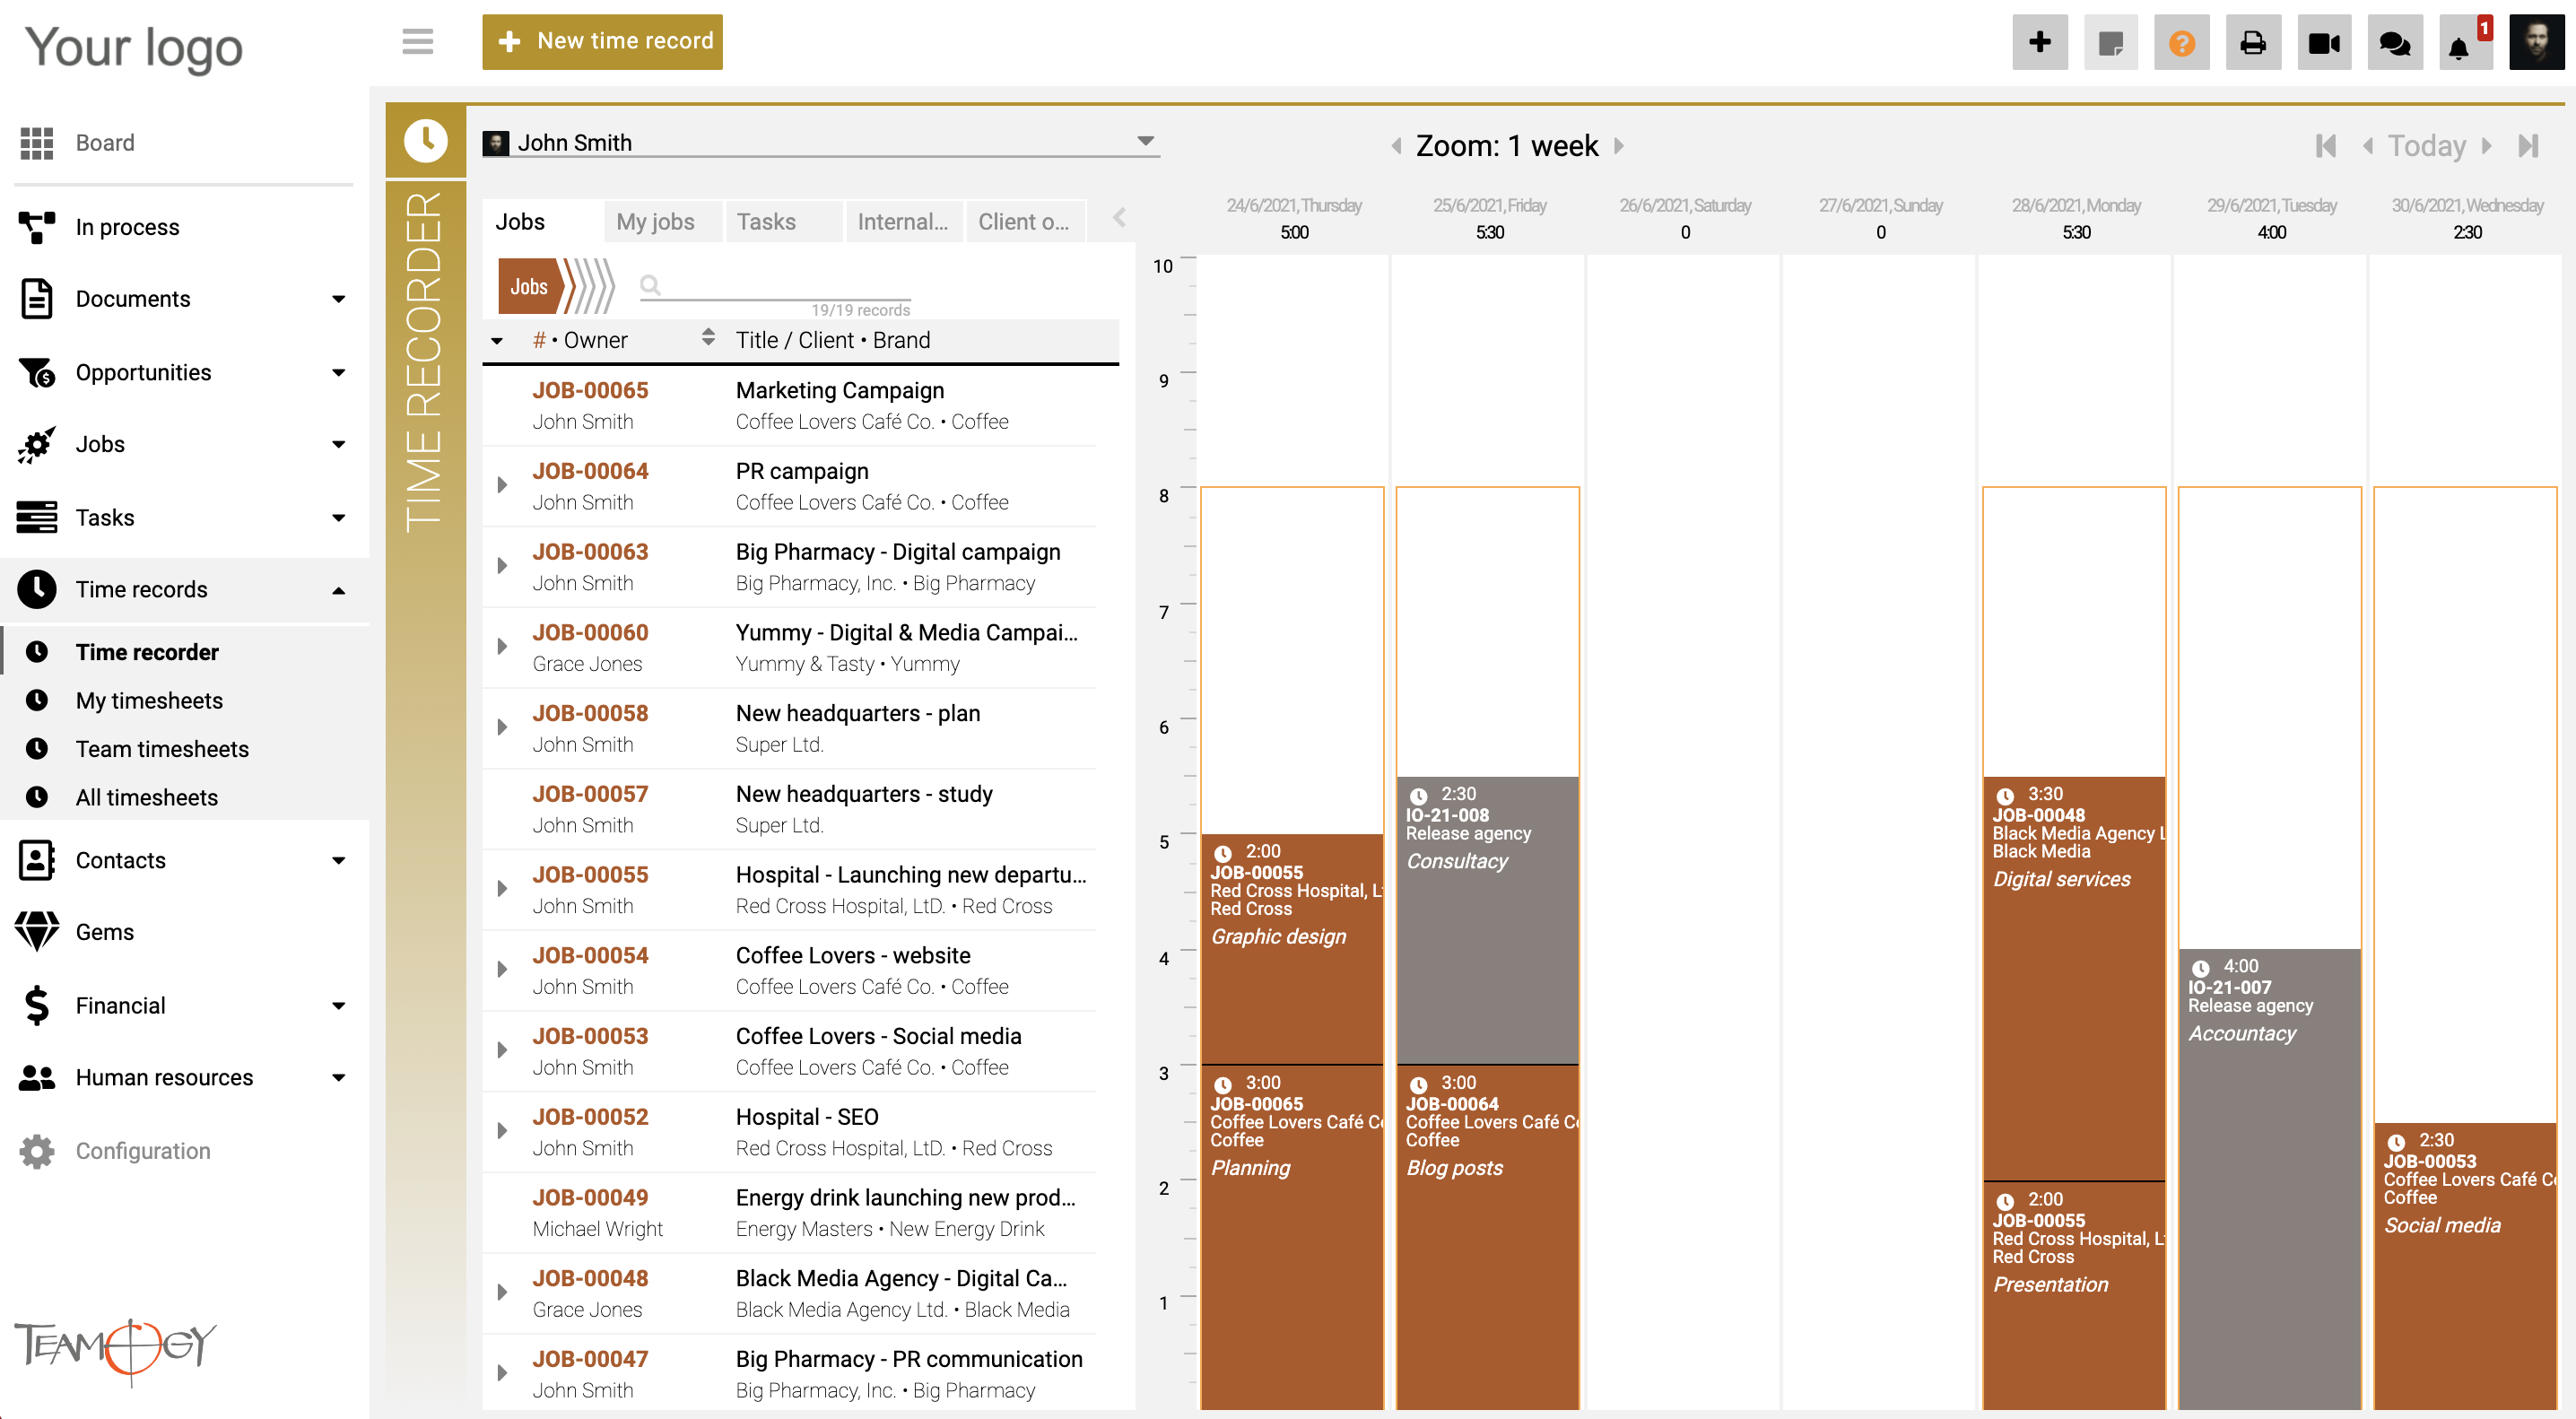Open JOB-00065 link
Image resolution: width=2576 pixels, height=1419 pixels.
pos(590,390)
